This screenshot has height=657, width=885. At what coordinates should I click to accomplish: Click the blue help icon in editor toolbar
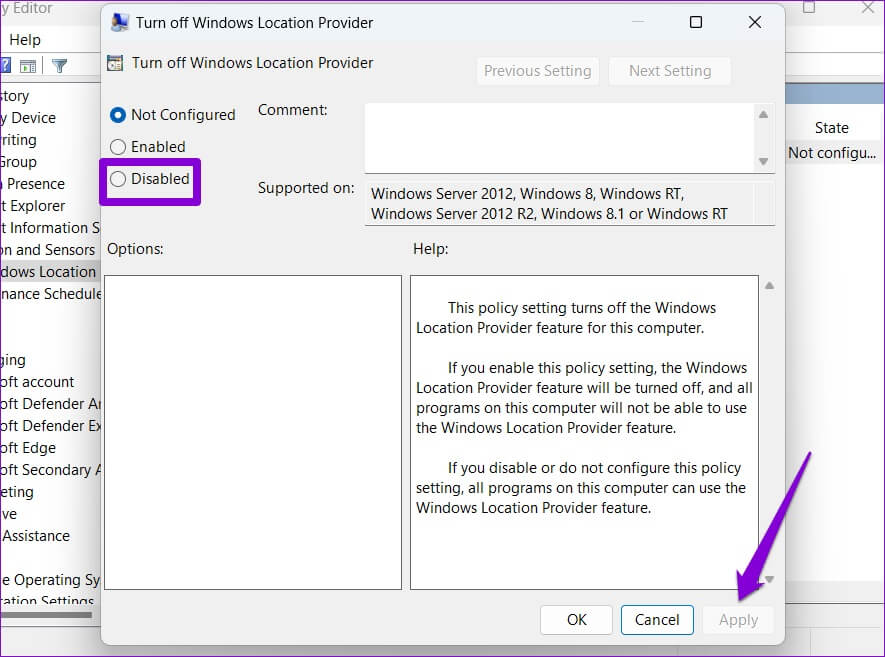5,65
